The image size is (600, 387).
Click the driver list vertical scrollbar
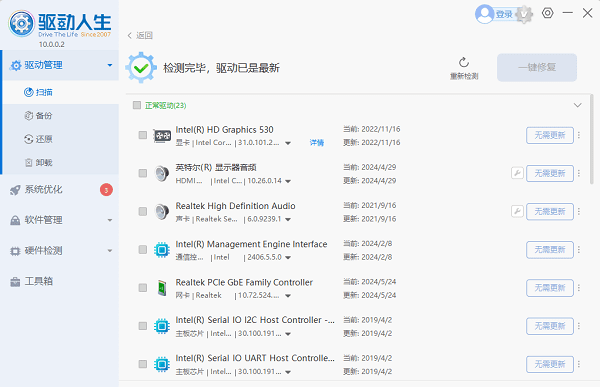coord(592,140)
